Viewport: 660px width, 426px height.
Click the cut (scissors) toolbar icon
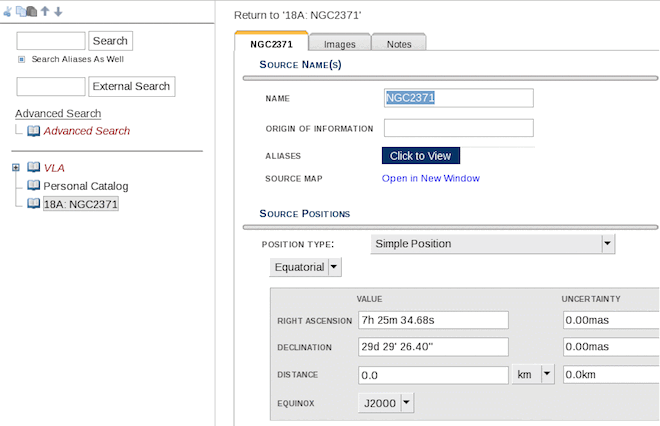coord(8,11)
